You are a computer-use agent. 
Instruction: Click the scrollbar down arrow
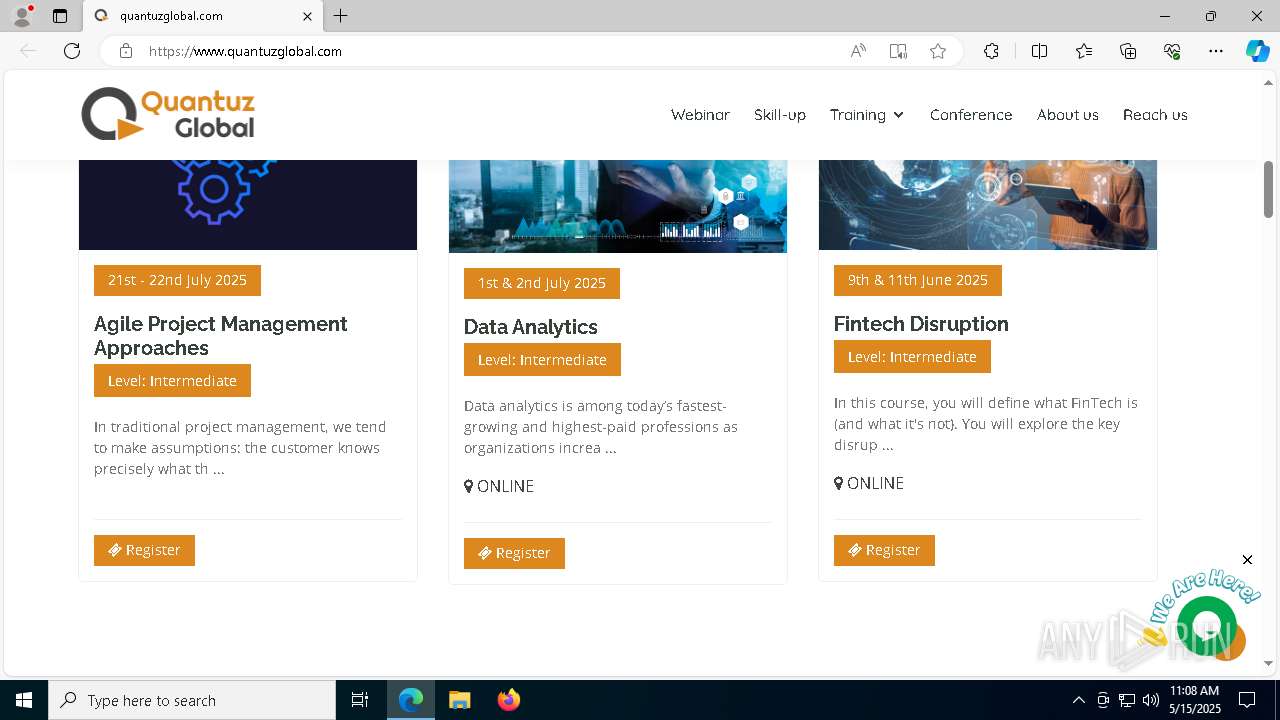[x=1268, y=663]
